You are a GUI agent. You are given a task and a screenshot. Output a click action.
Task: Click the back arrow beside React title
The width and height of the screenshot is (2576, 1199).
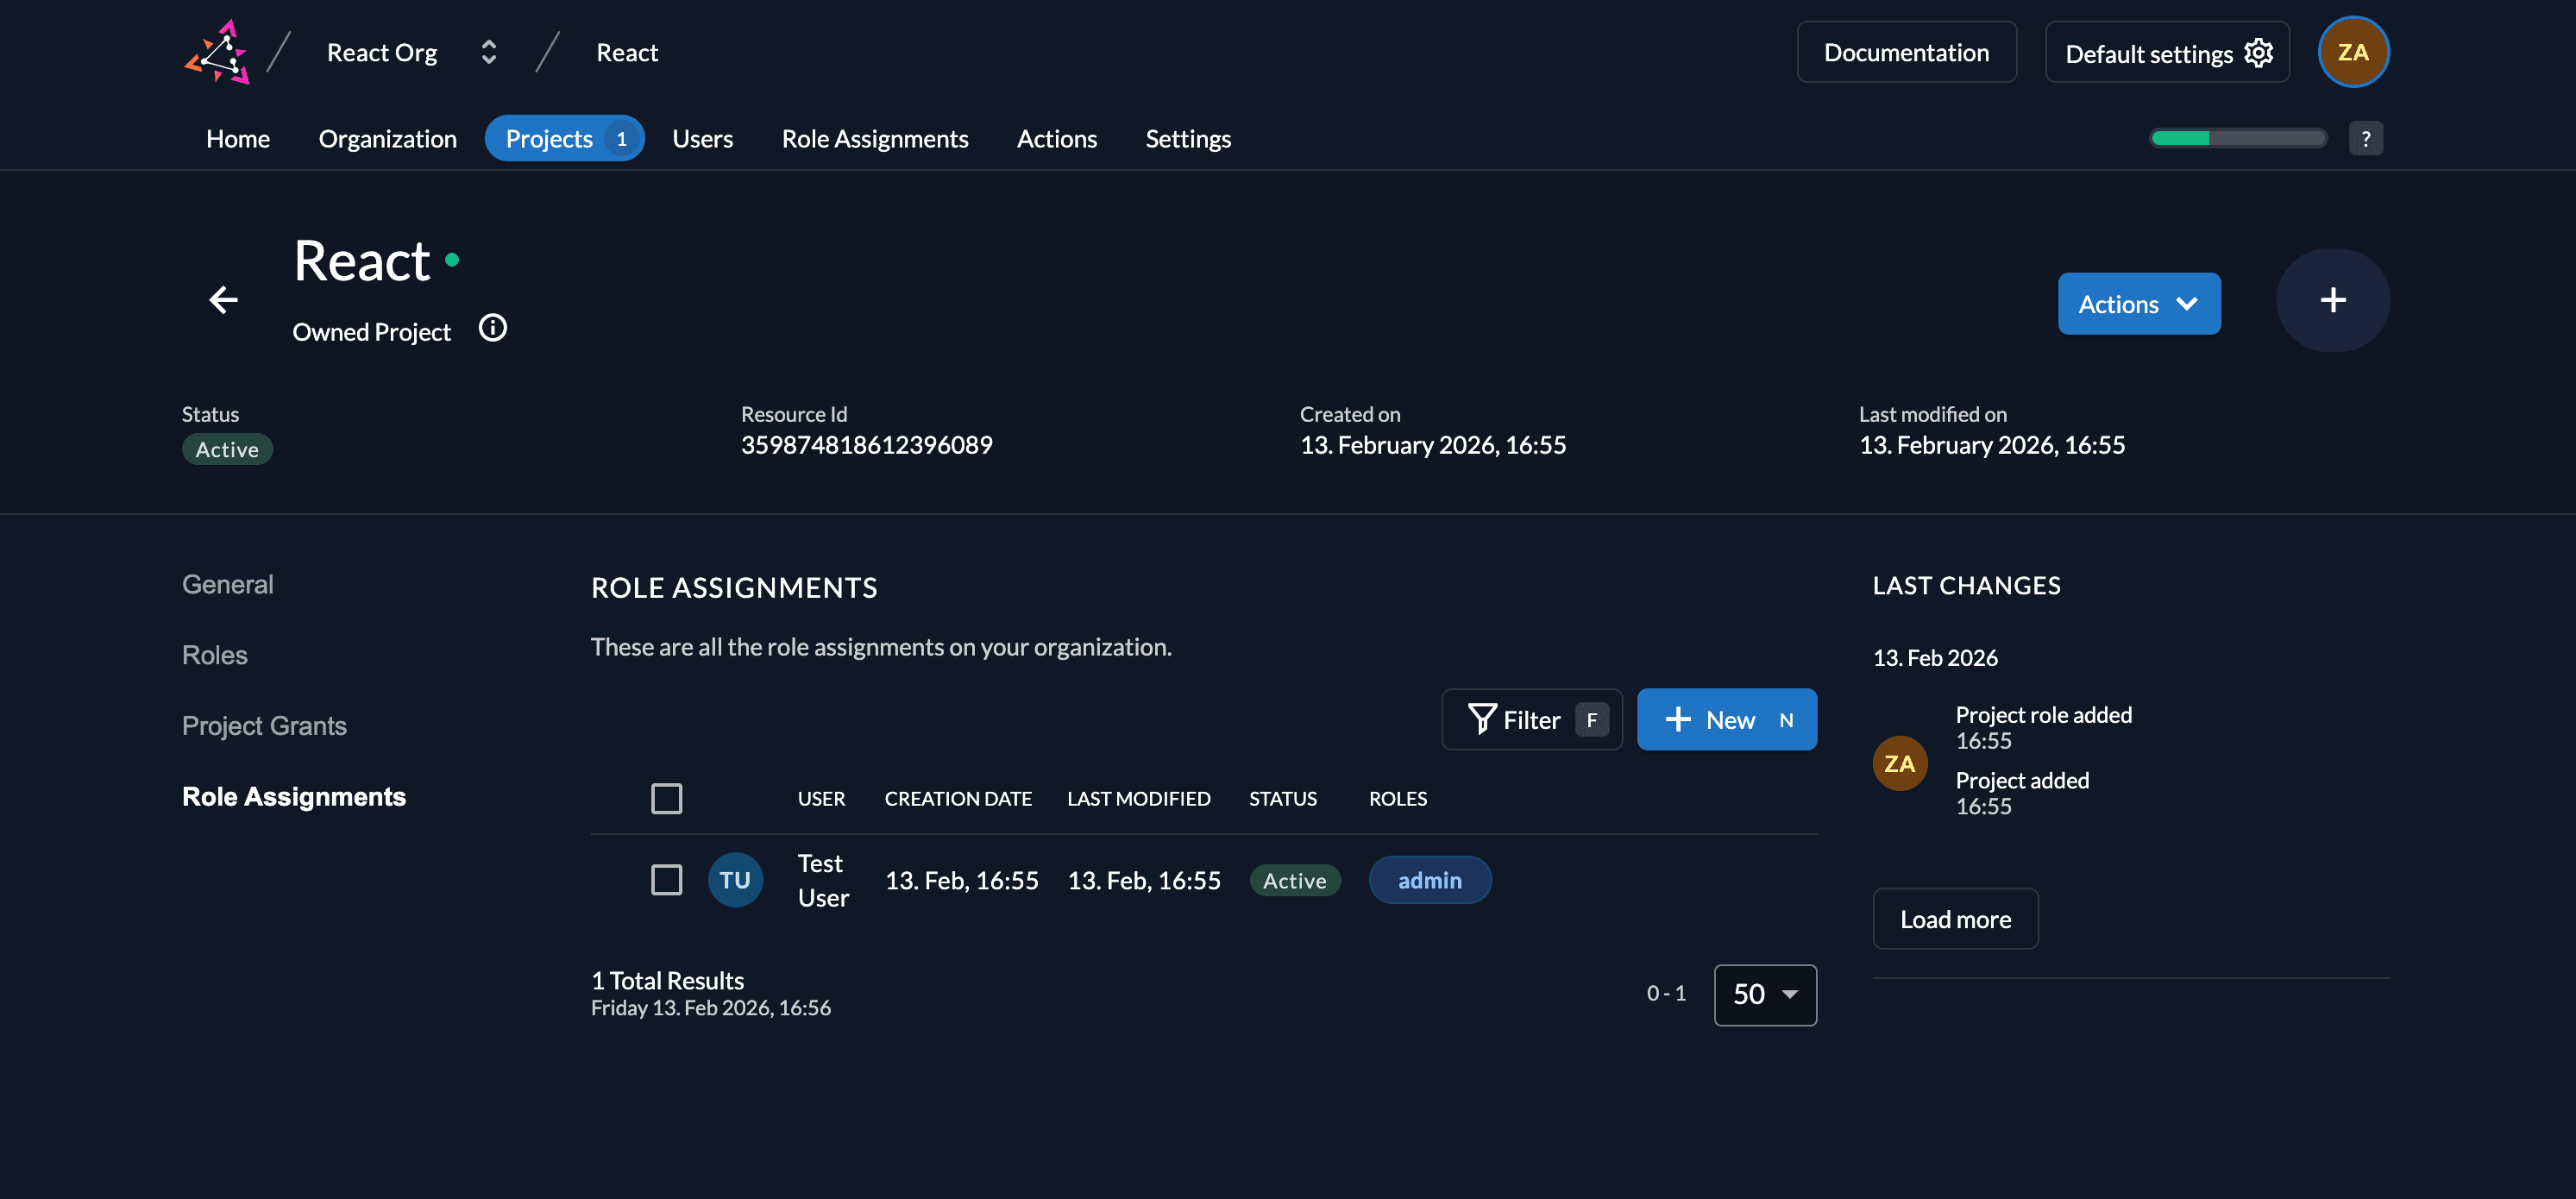tap(223, 299)
